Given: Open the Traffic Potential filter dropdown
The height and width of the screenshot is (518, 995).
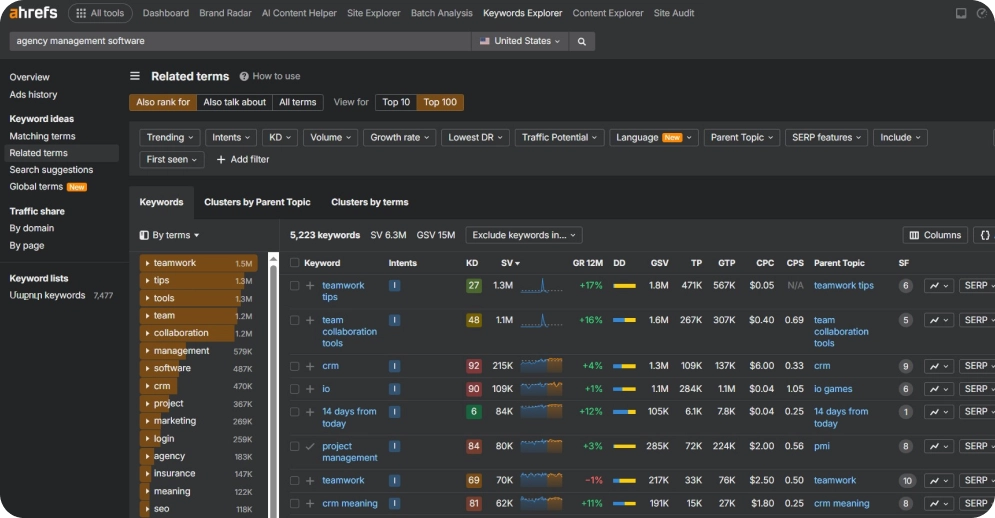Looking at the screenshot, I should [x=559, y=137].
